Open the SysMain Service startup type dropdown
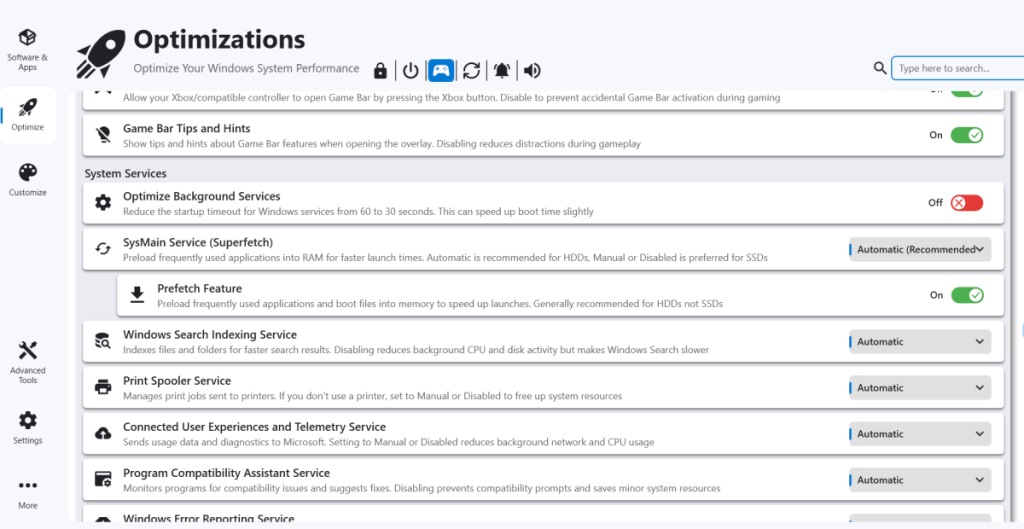Viewport: 1024px width, 529px height. coord(920,250)
